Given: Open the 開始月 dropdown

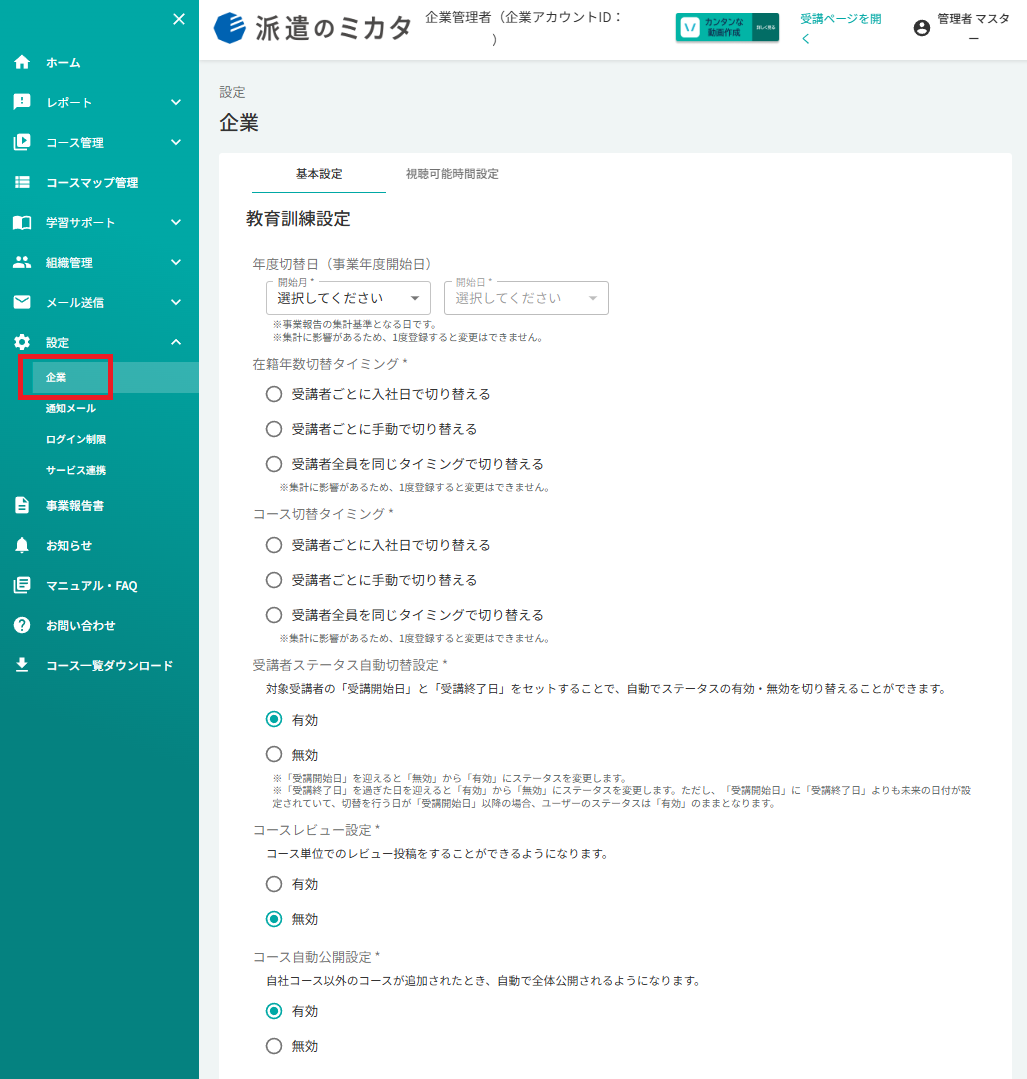Looking at the screenshot, I should tap(348, 298).
